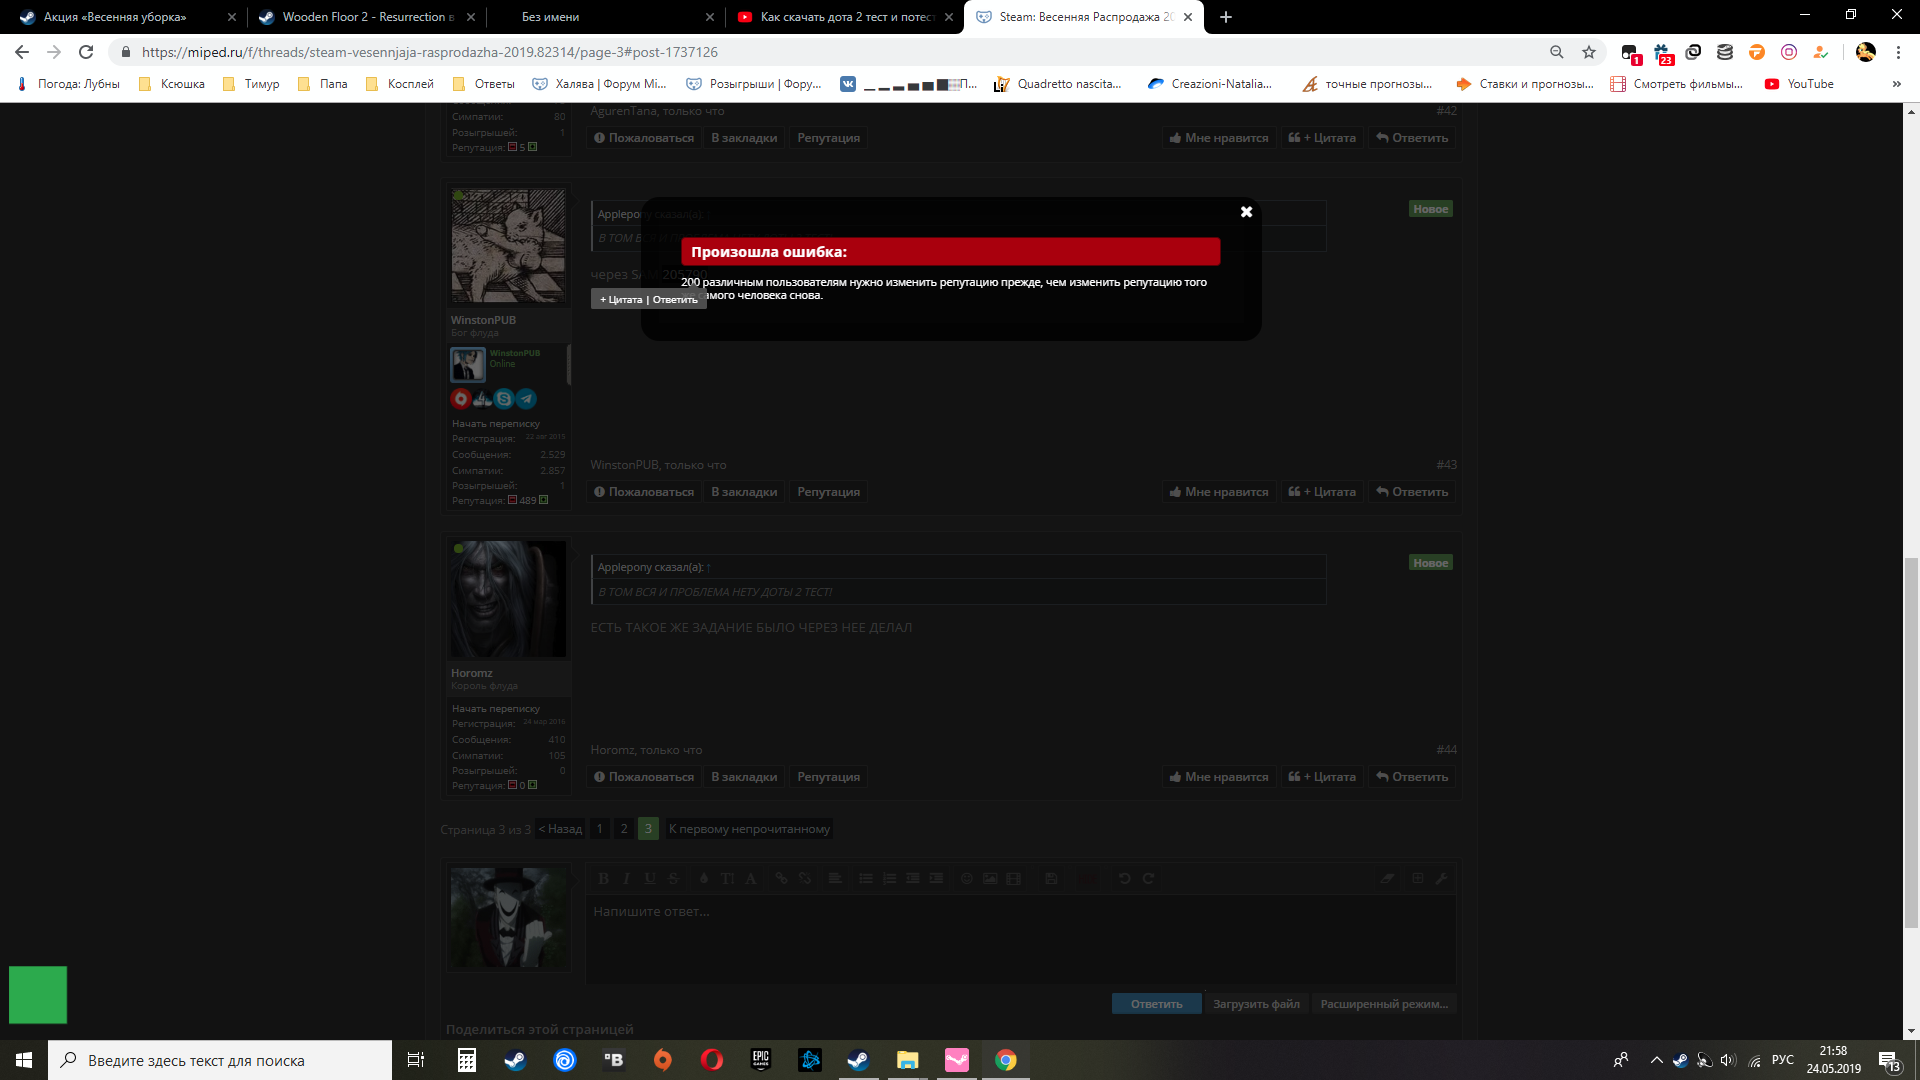Open a new browser tab
This screenshot has width=1920, height=1080.
[1226, 17]
